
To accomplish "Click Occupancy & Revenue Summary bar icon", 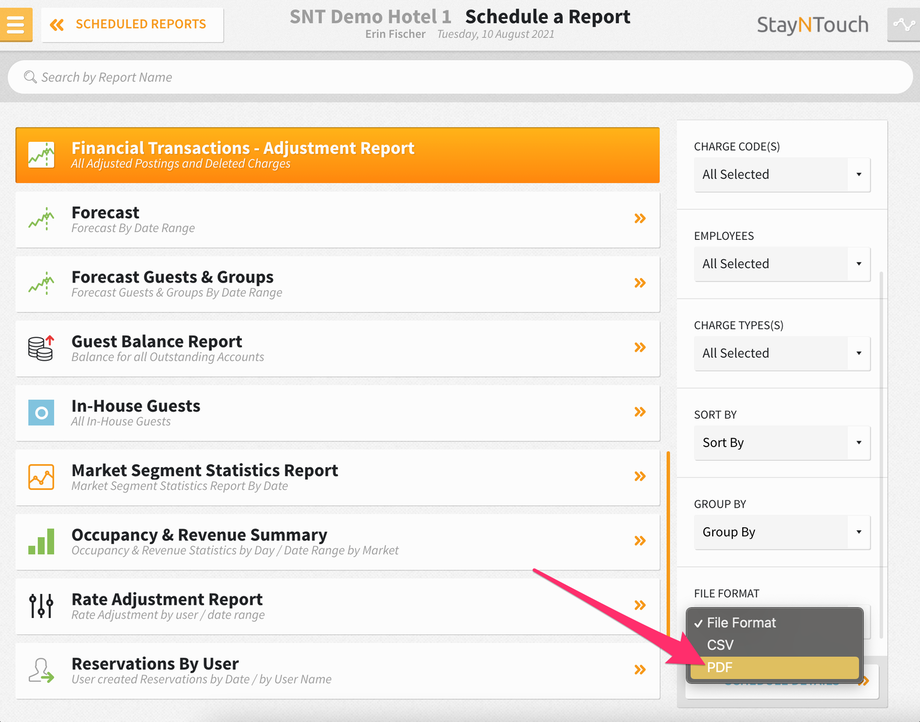I will tap(41, 541).
